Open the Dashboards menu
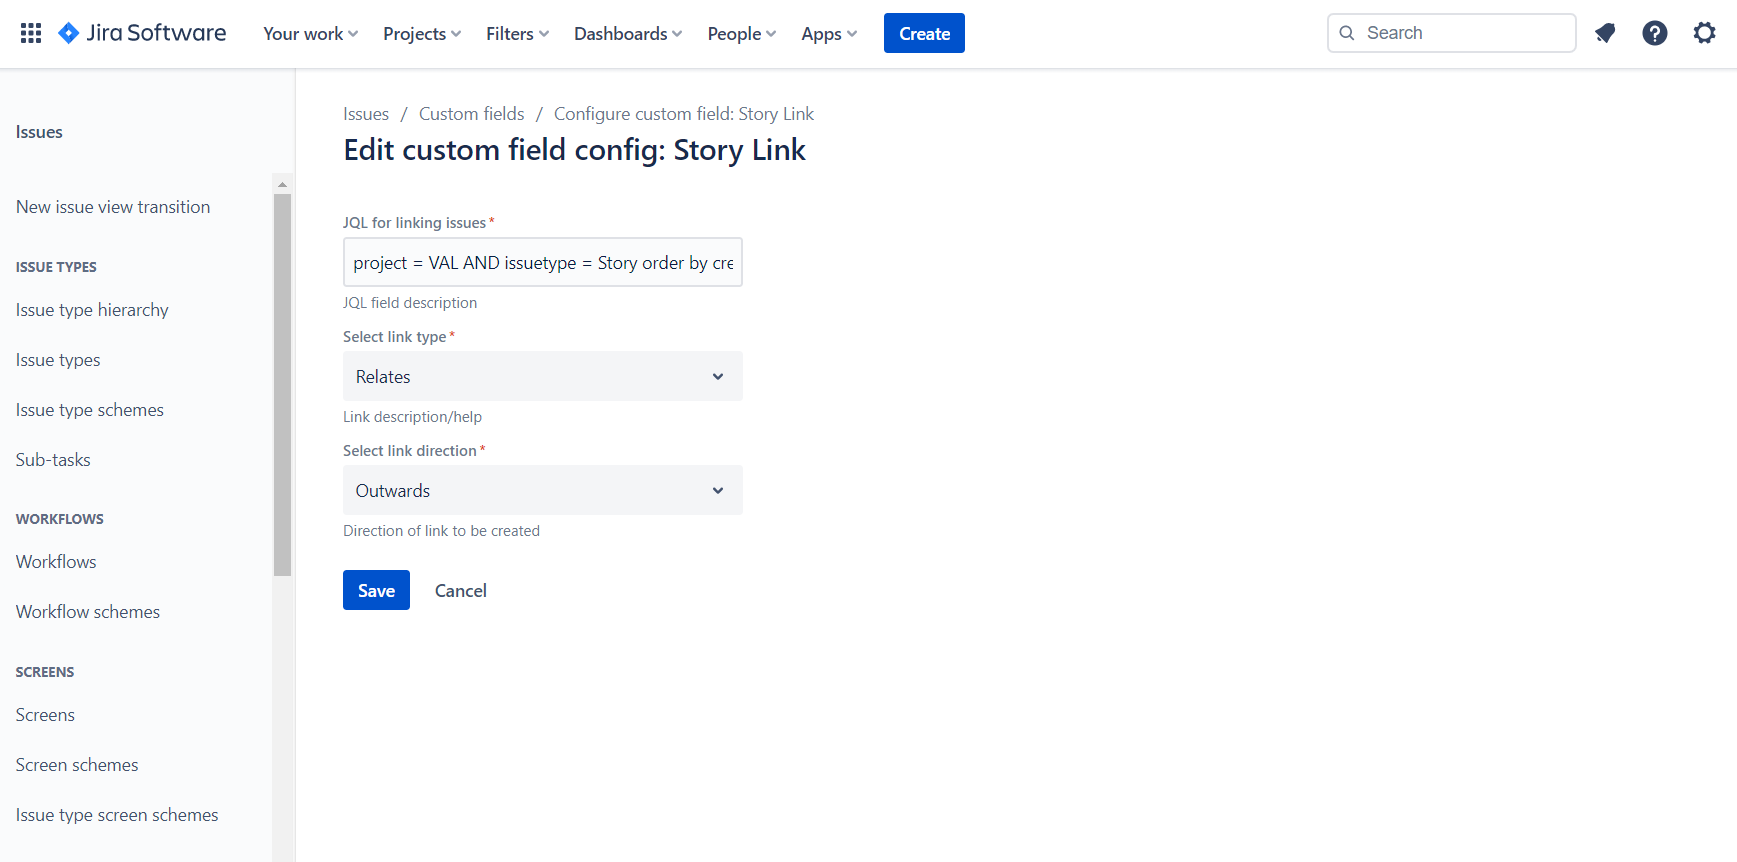Image resolution: width=1737 pixels, height=862 pixels. pyautogui.click(x=628, y=34)
